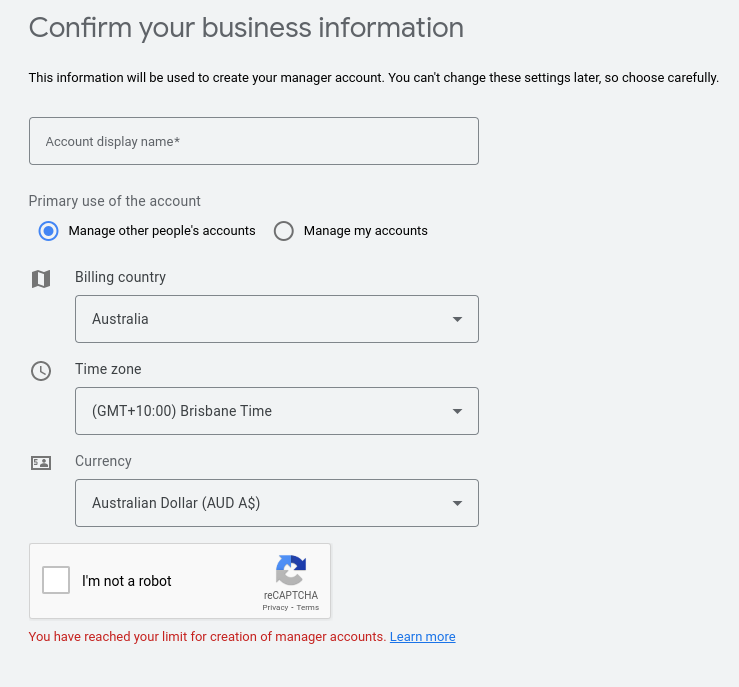
Task: Click the currency card icon
Action: (x=41, y=463)
